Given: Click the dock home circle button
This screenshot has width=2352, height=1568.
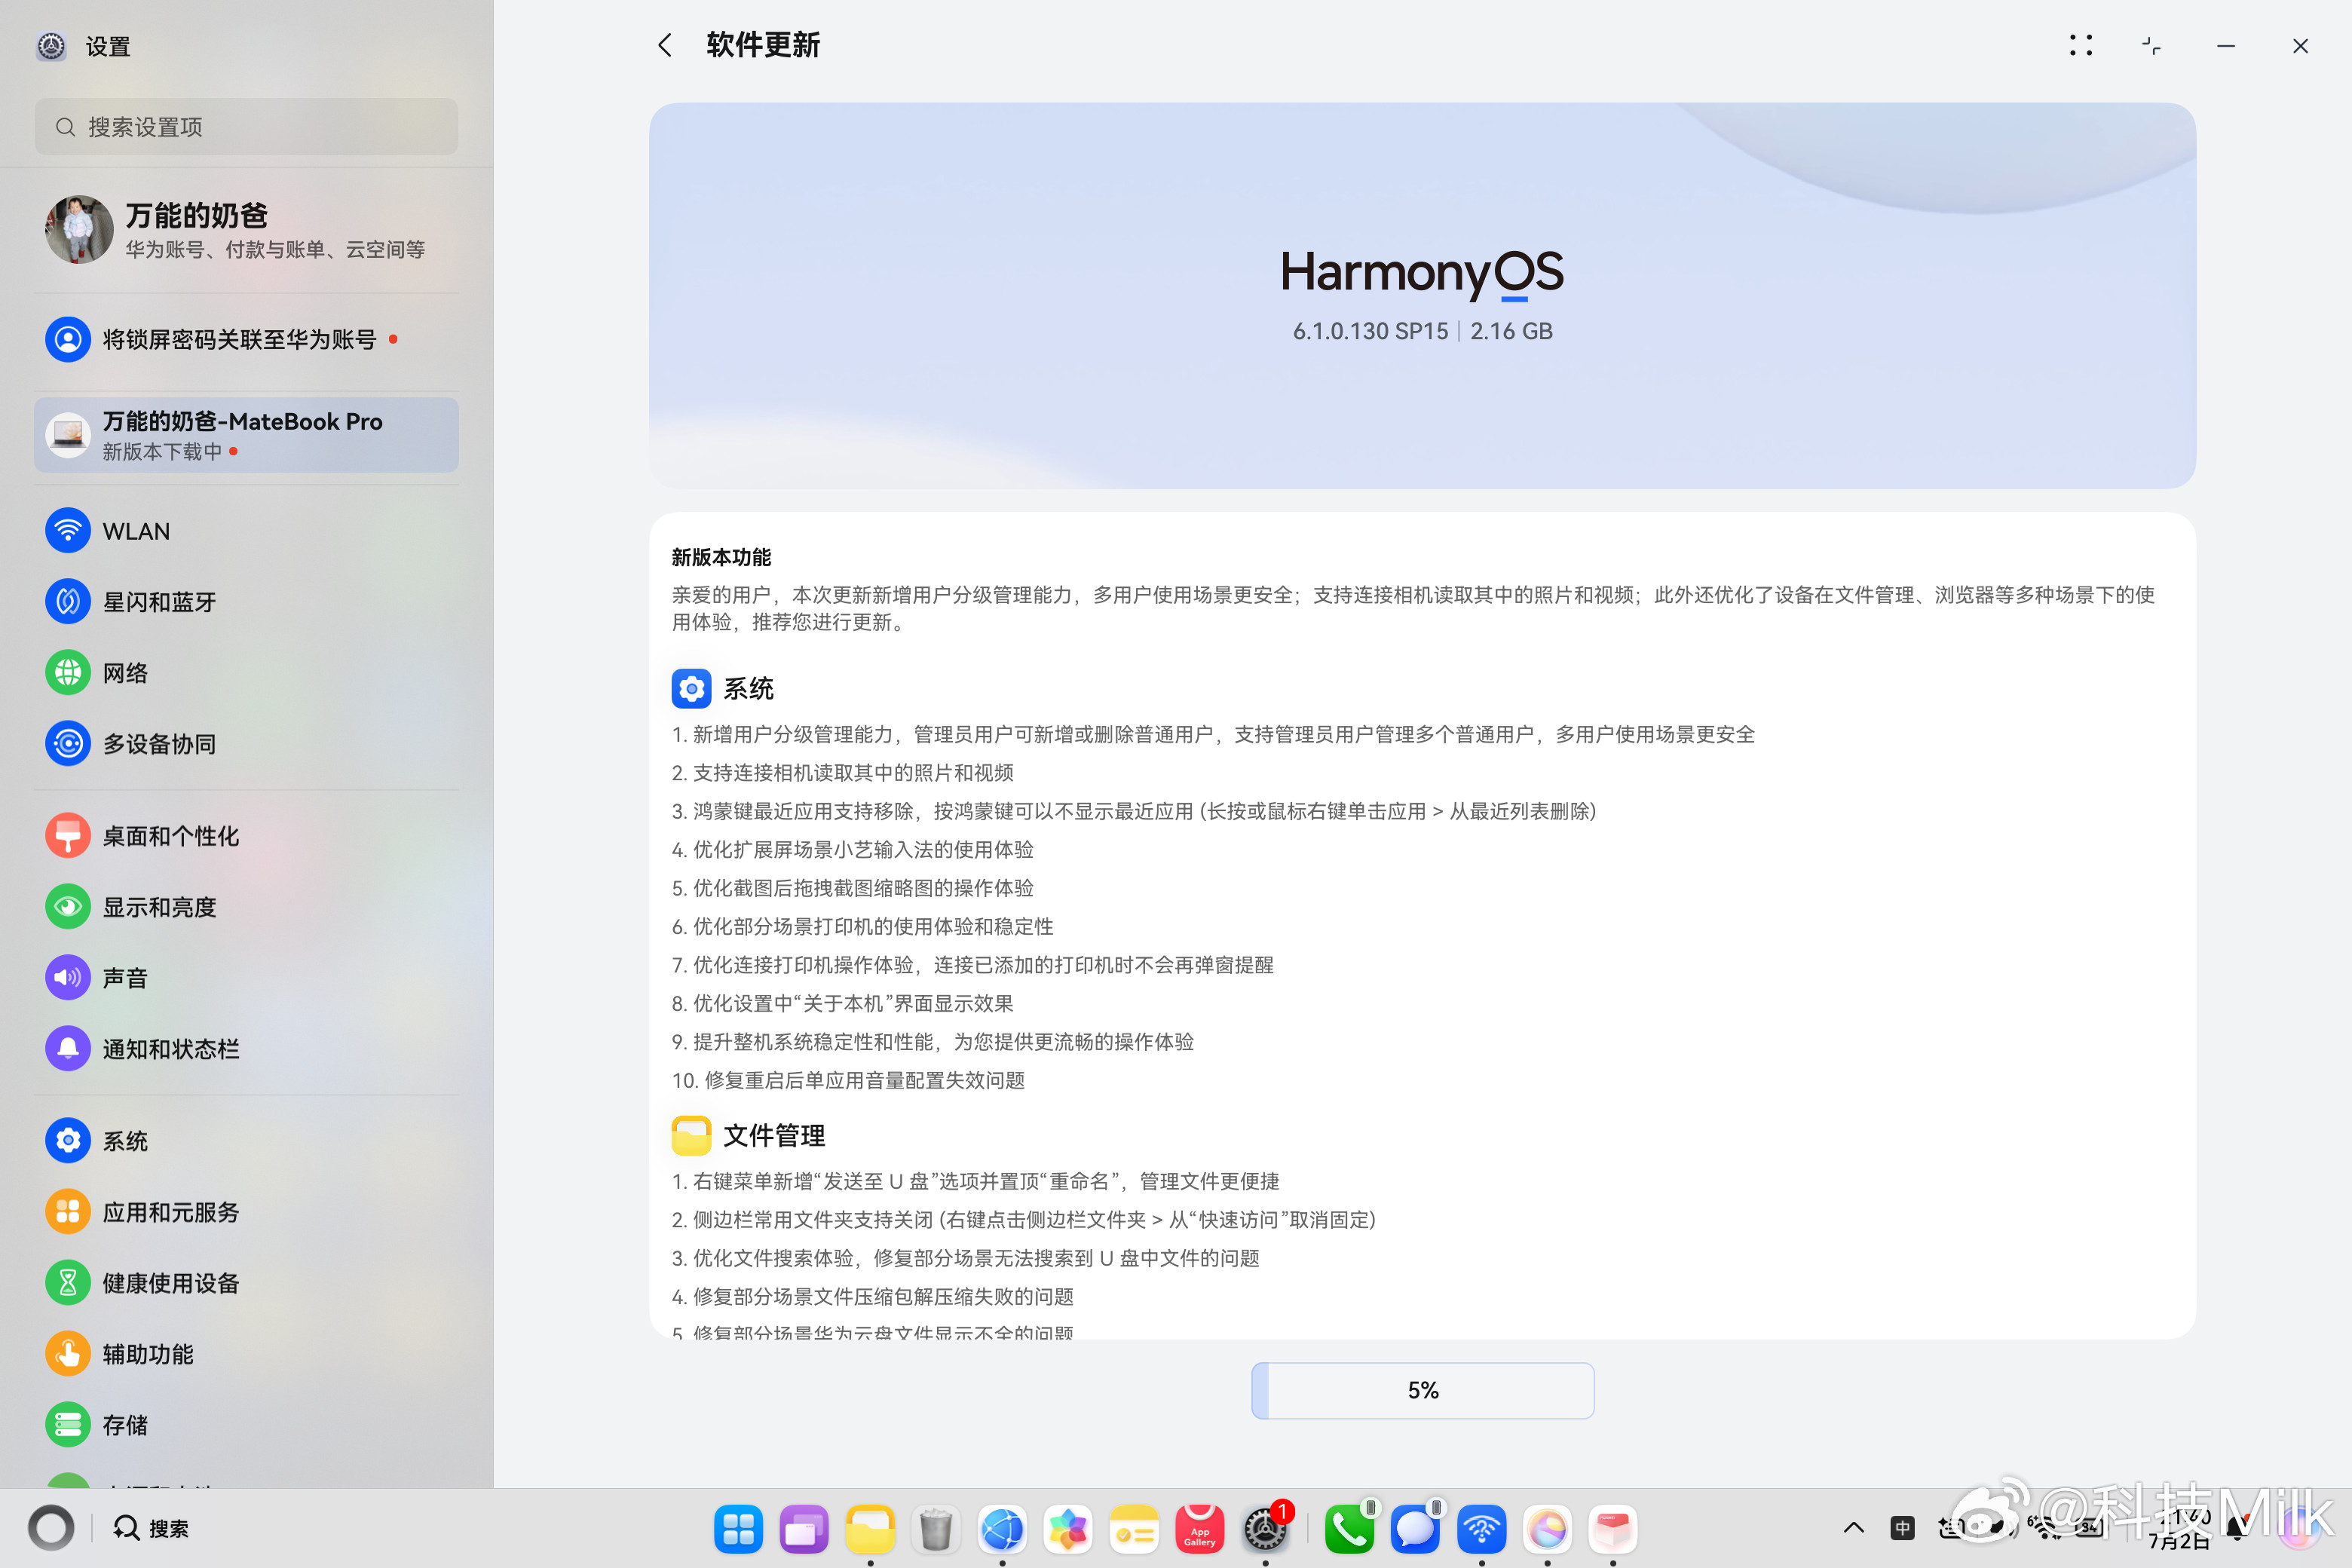Looking at the screenshot, I should 51,1528.
